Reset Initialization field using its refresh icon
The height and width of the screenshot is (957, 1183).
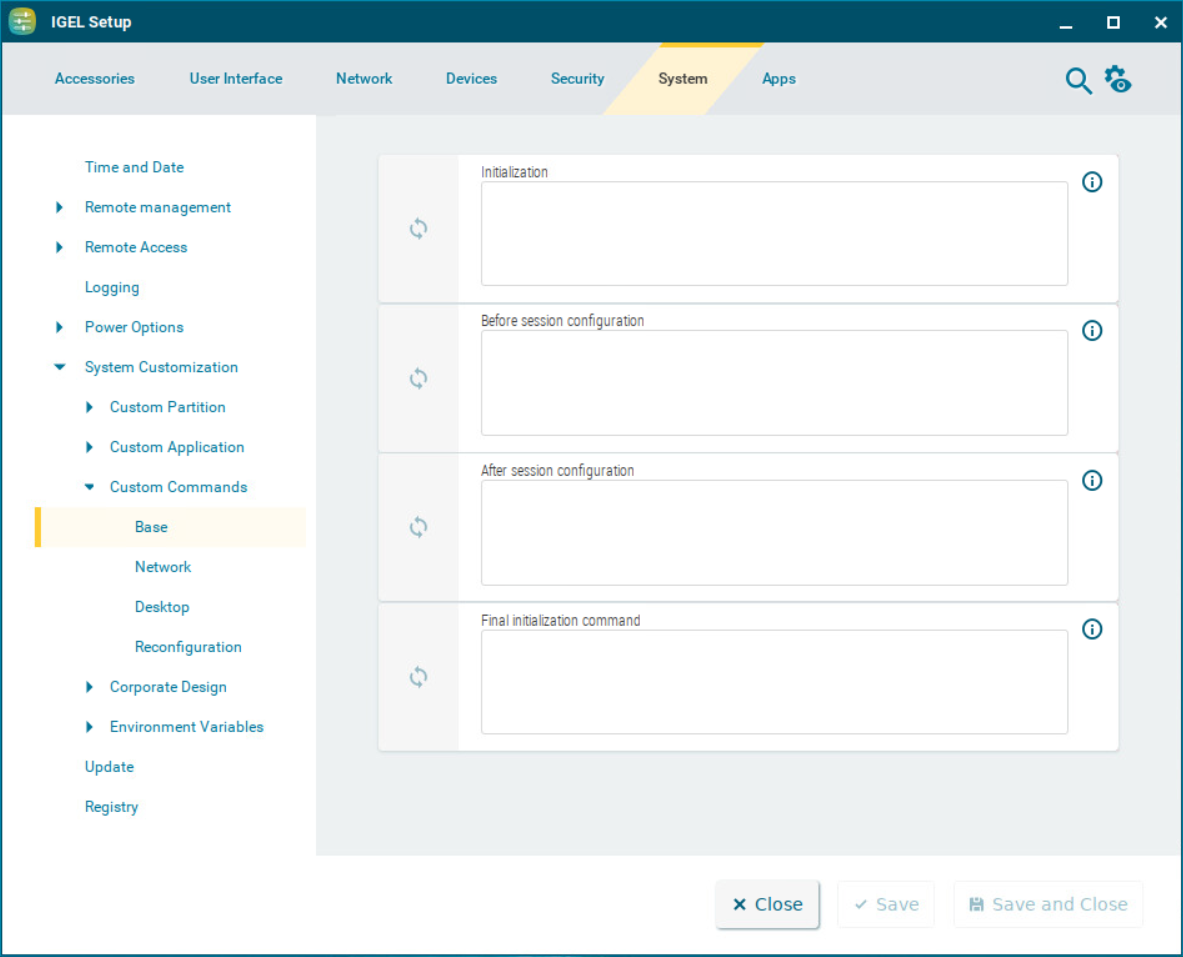(x=418, y=229)
